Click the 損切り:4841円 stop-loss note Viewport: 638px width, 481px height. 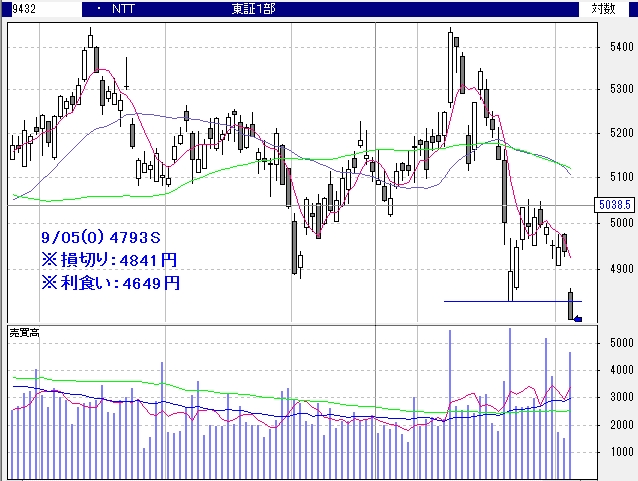110,260
